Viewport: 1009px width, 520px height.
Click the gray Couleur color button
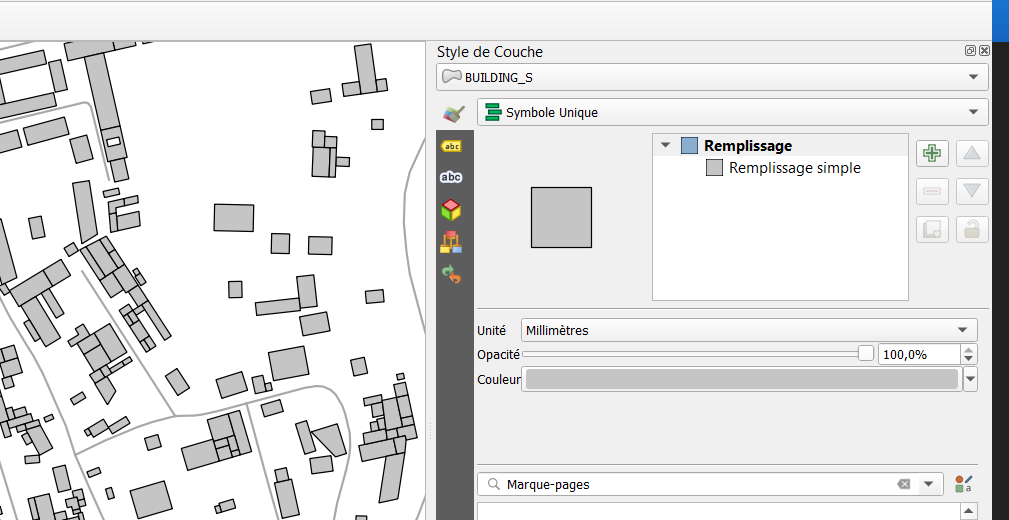click(x=741, y=379)
